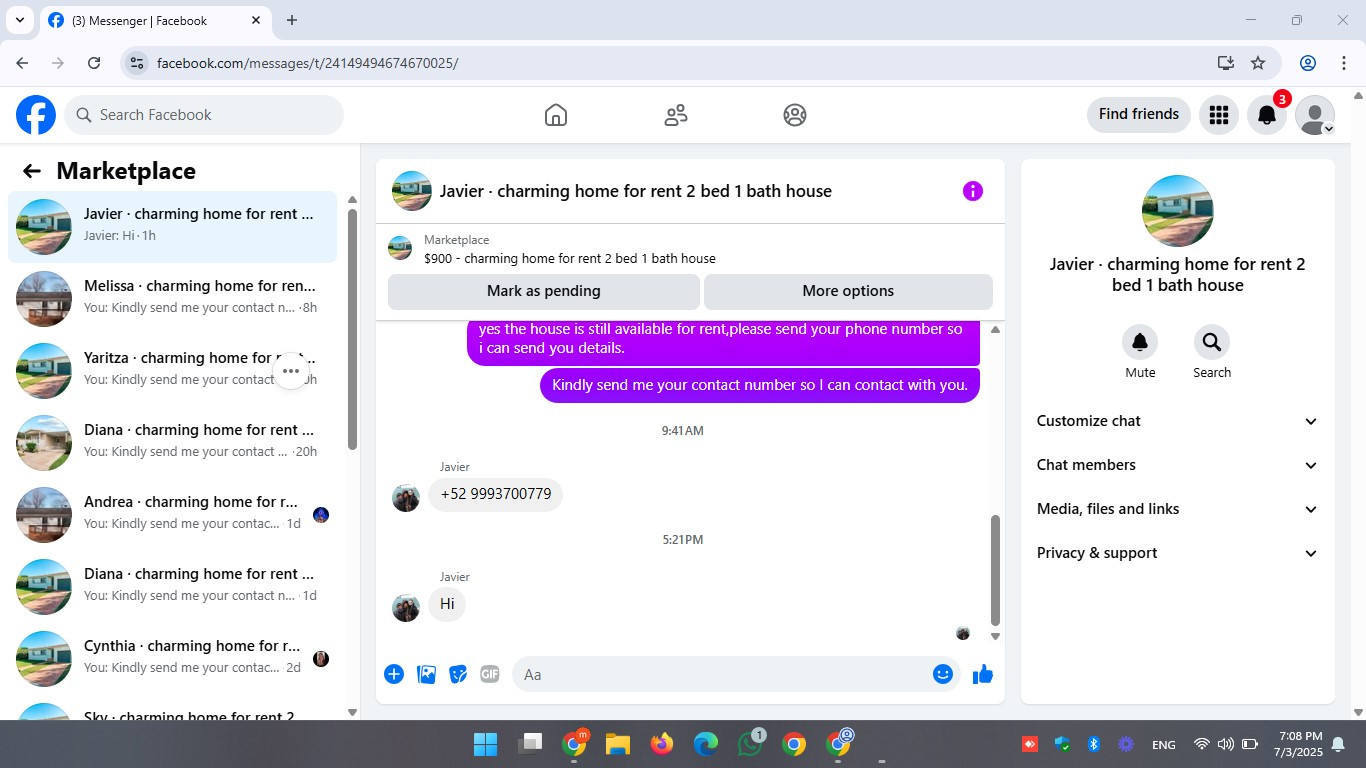The width and height of the screenshot is (1366, 768).
Task: Click the chat messages scrollbar thumb
Action: [x=995, y=570]
